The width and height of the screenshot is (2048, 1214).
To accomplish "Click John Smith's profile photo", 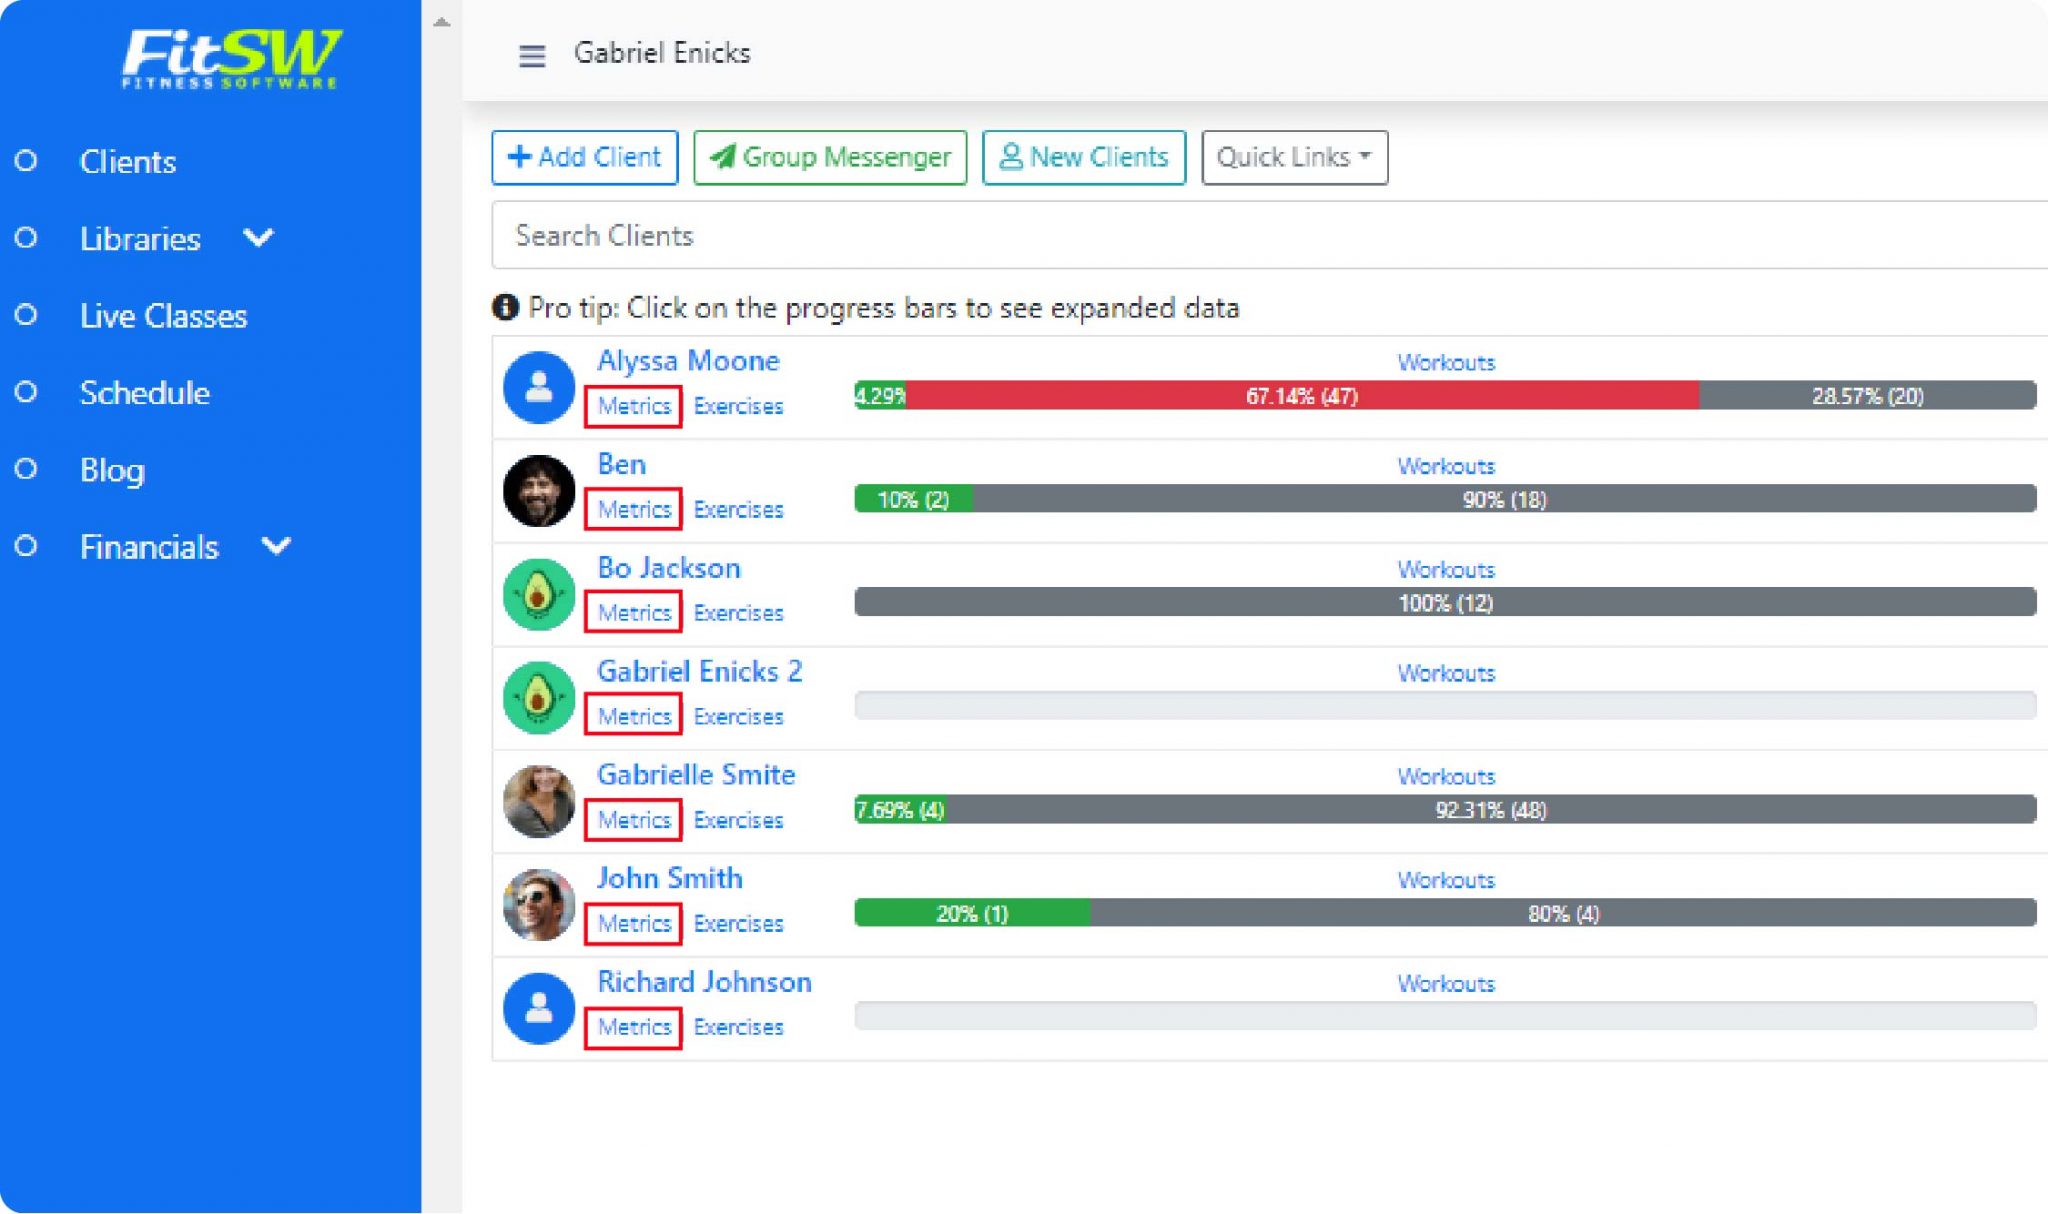I will point(539,905).
